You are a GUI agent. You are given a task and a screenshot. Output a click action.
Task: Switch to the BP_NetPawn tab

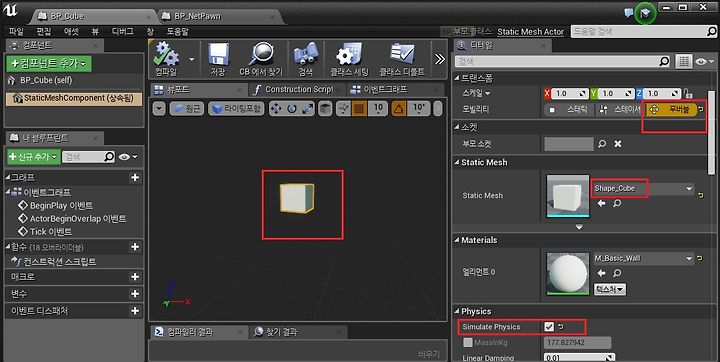[x=197, y=16]
